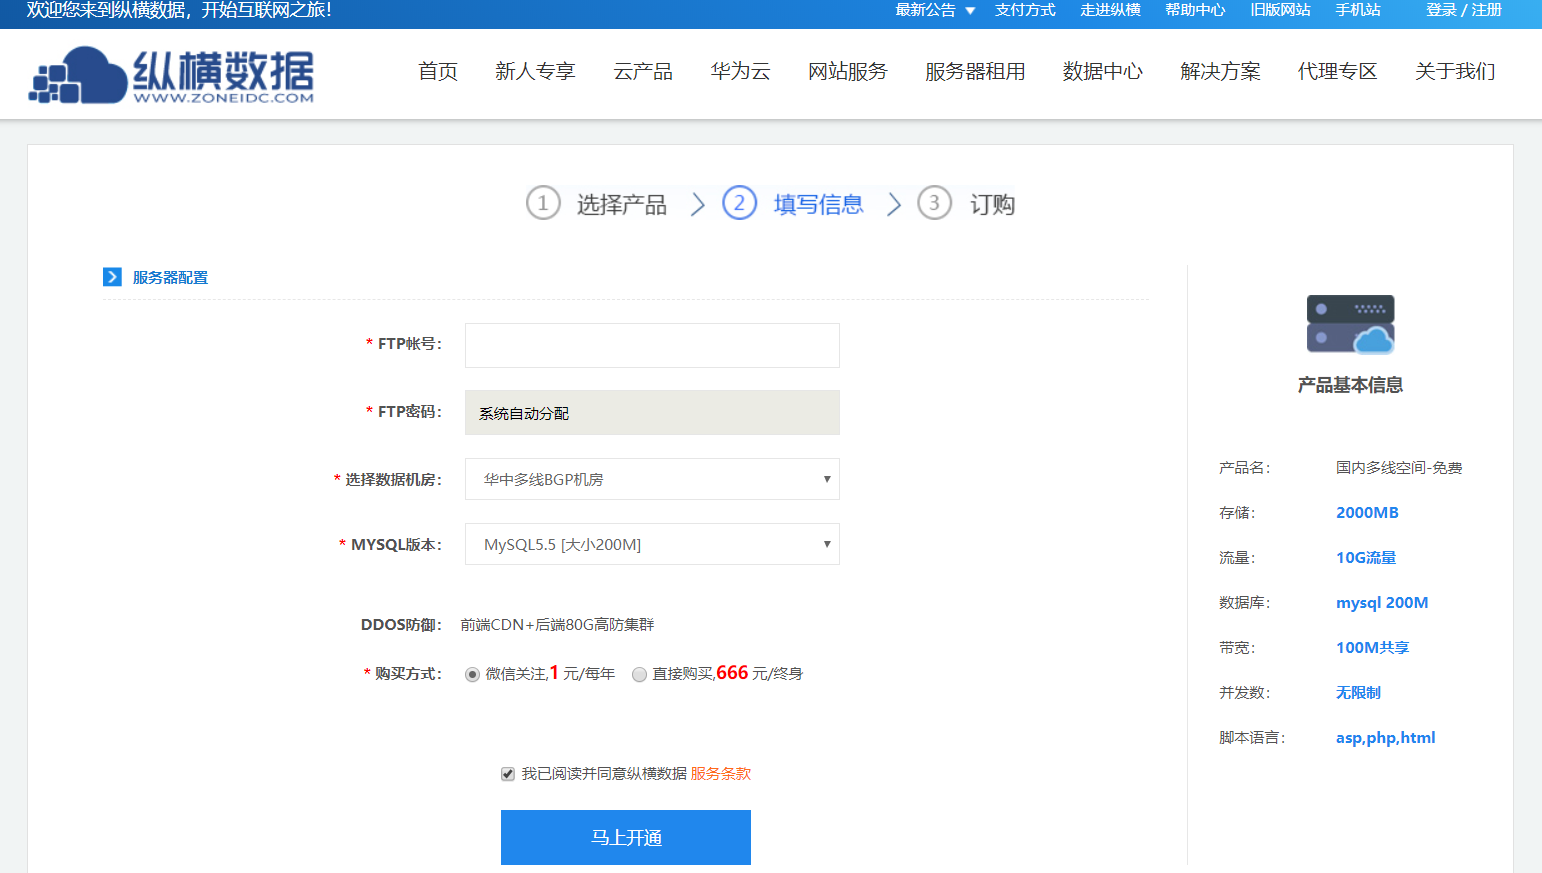Click 走进纵横 in top bar
Image resolution: width=1542 pixels, height=873 pixels.
[x=1110, y=10]
